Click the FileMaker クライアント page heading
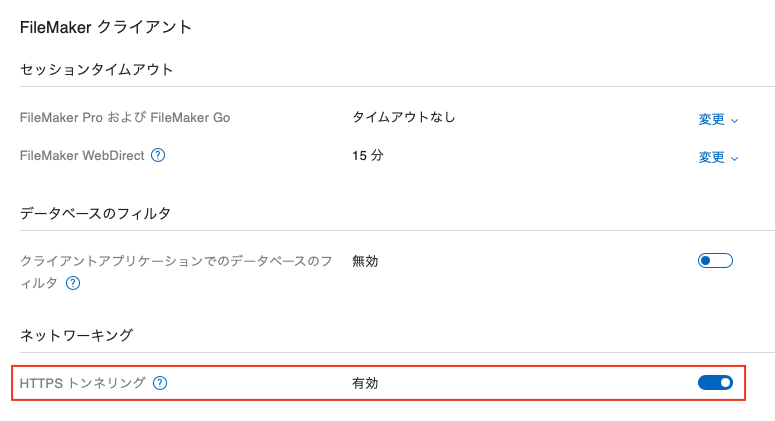The image size is (775, 421). coord(106,28)
